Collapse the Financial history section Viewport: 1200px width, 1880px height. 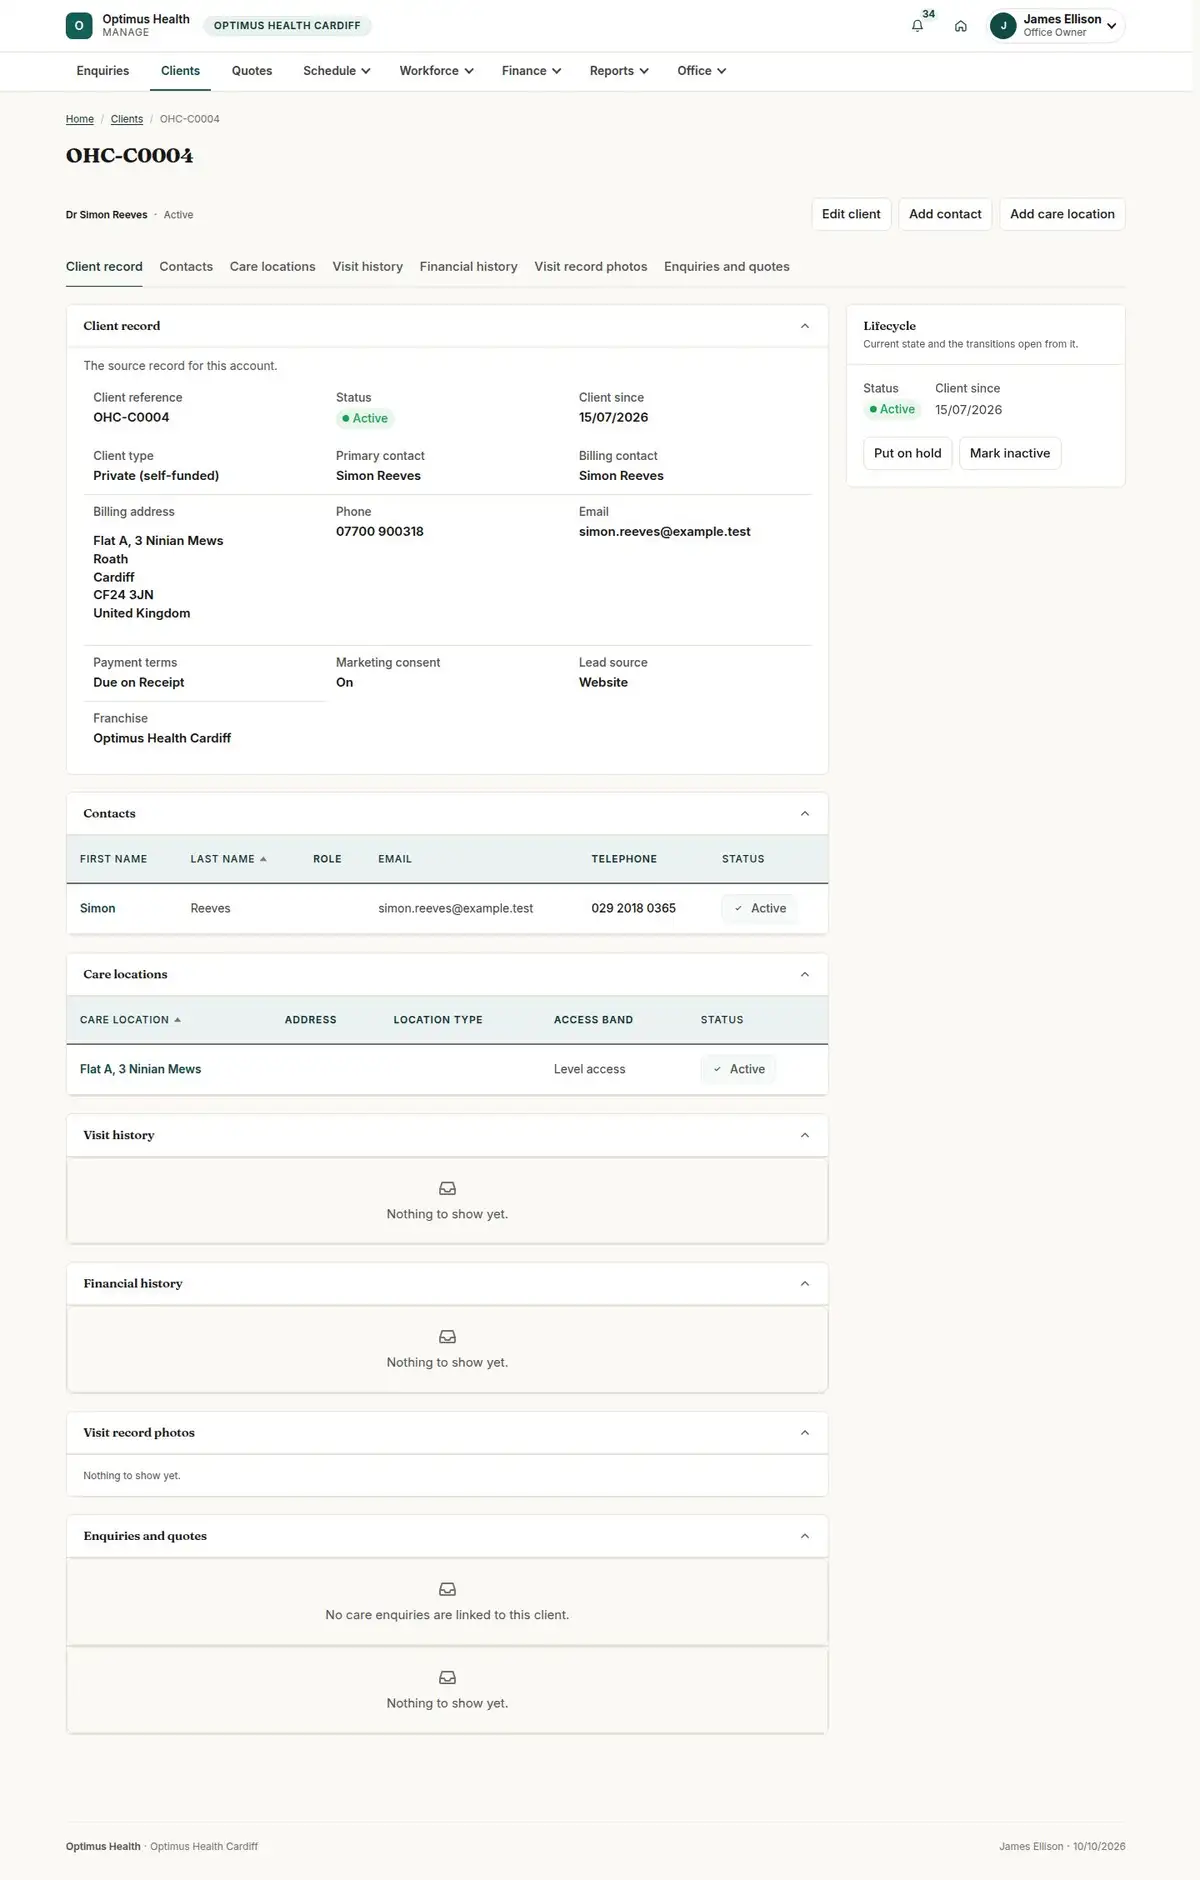[805, 1284]
